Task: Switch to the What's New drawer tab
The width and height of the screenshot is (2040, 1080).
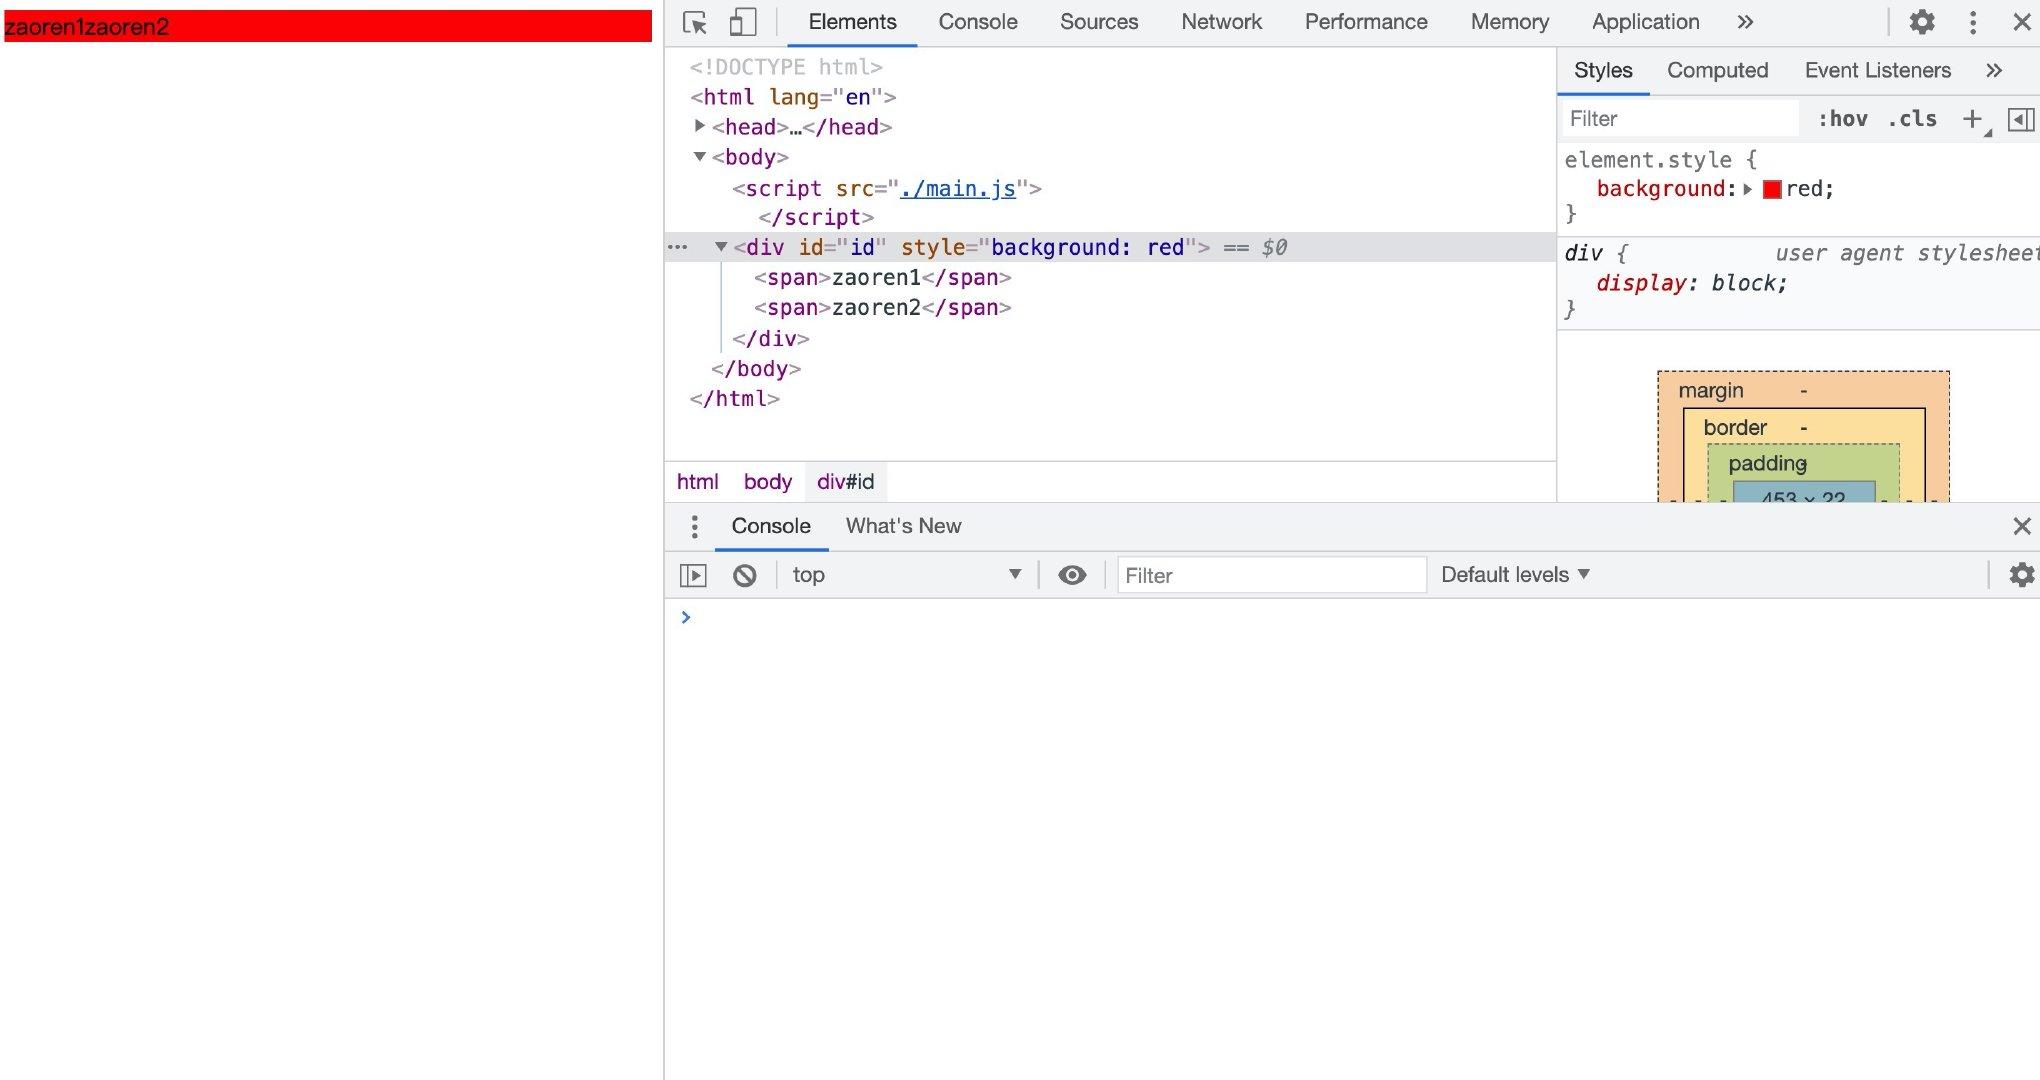Action: 903,526
